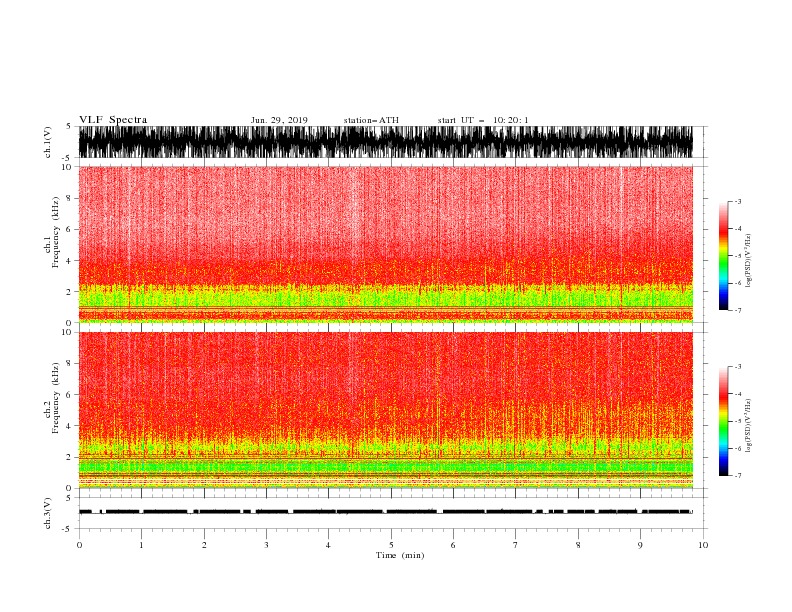
Task: Click the date "Jun. 29, 2019"
Action: pos(279,120)
